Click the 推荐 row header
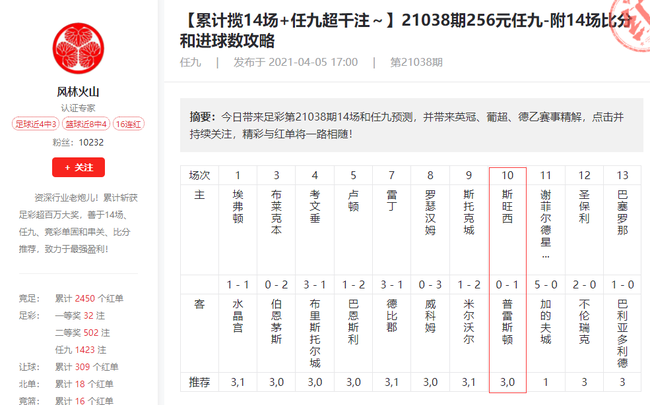This screenshot has height=405, width=650. pyautogui.click(x=199, y=382)
